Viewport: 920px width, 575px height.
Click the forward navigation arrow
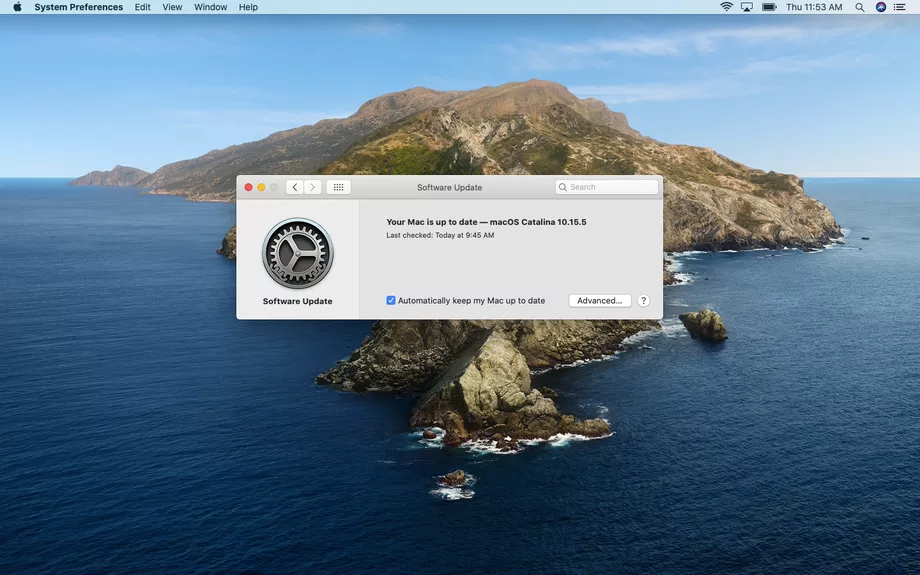click(313, 187)
